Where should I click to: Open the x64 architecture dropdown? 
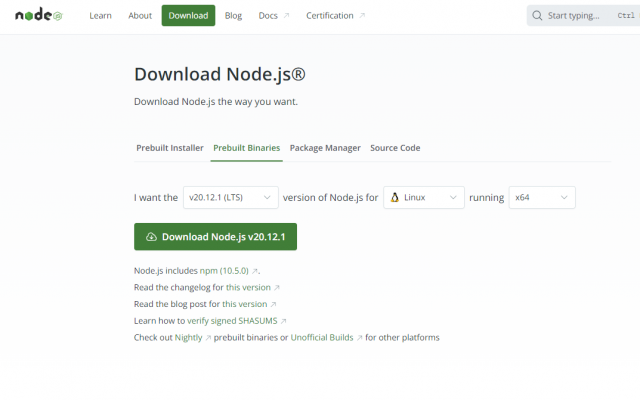coord(542,198)
